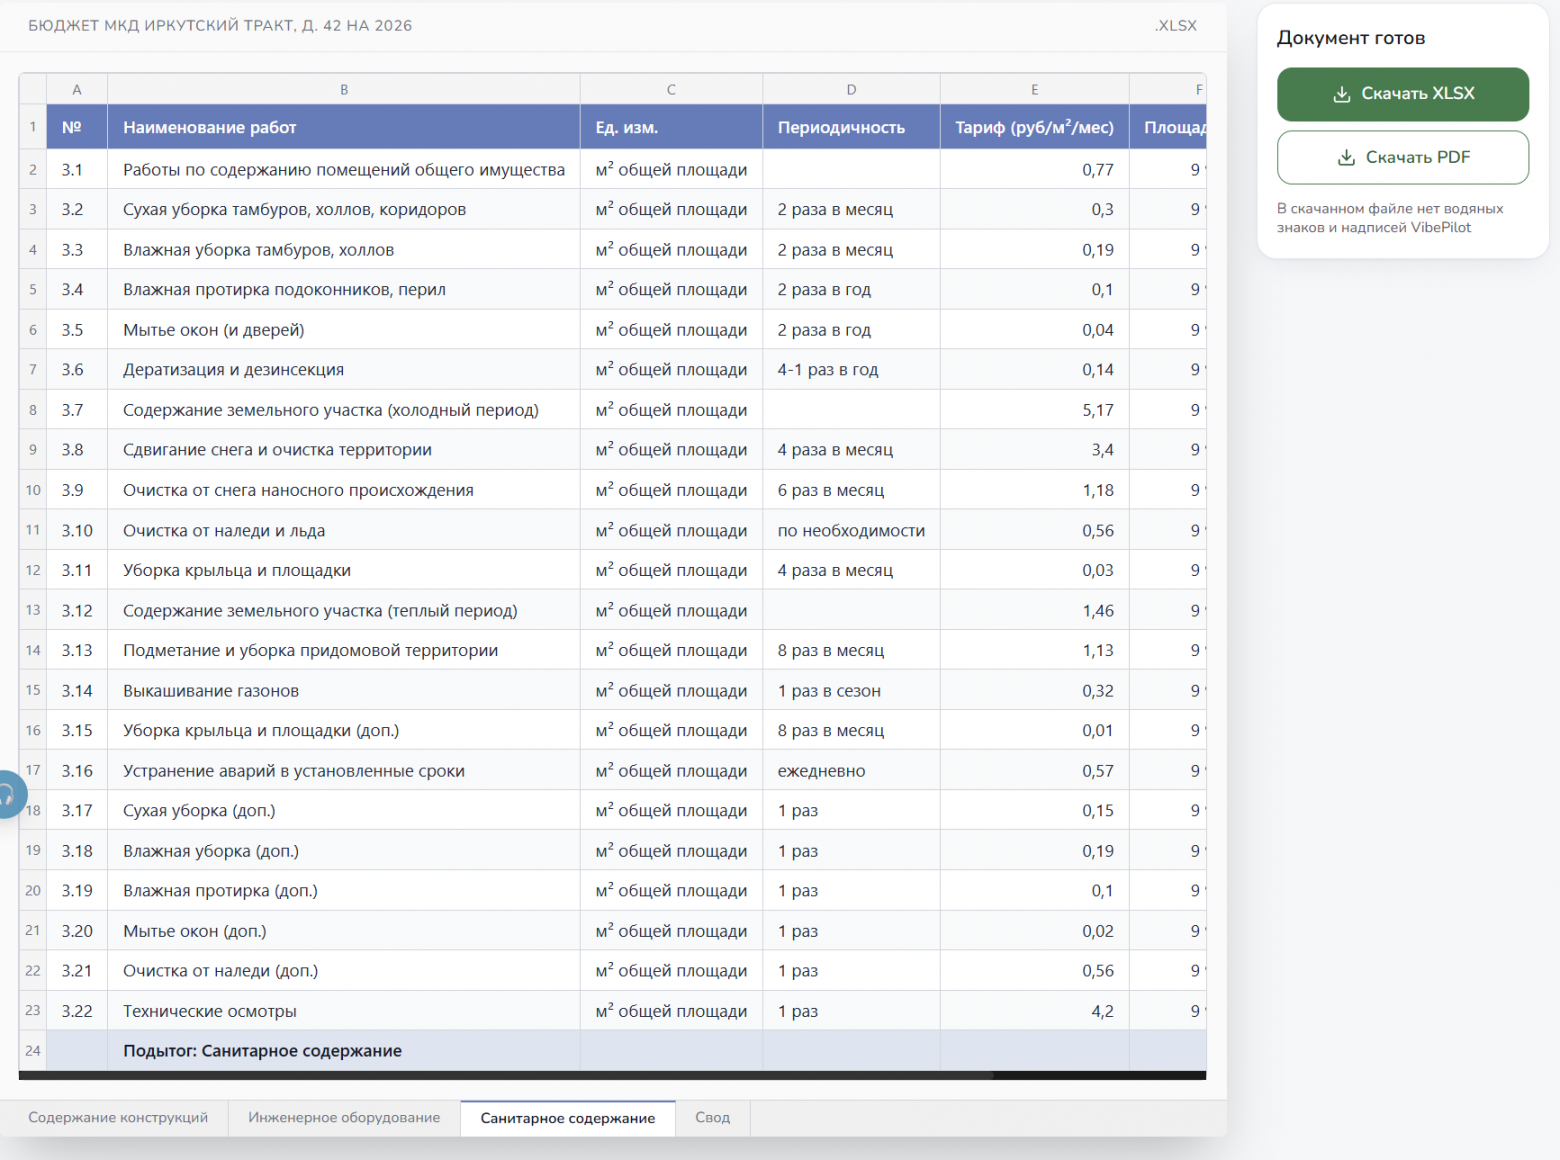Click the Периодичность header cell
The height and width of the screenshot is (1160, 1560).
pos(851,127)
